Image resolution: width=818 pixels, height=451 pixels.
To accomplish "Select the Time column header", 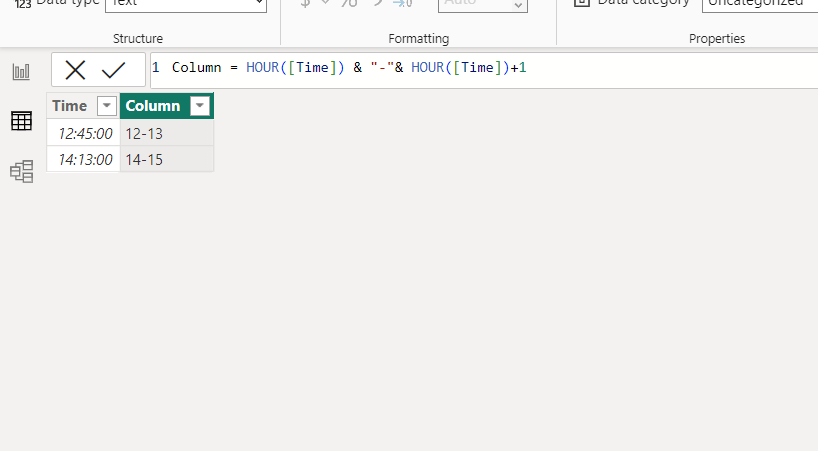I will [x=69, y=106].
